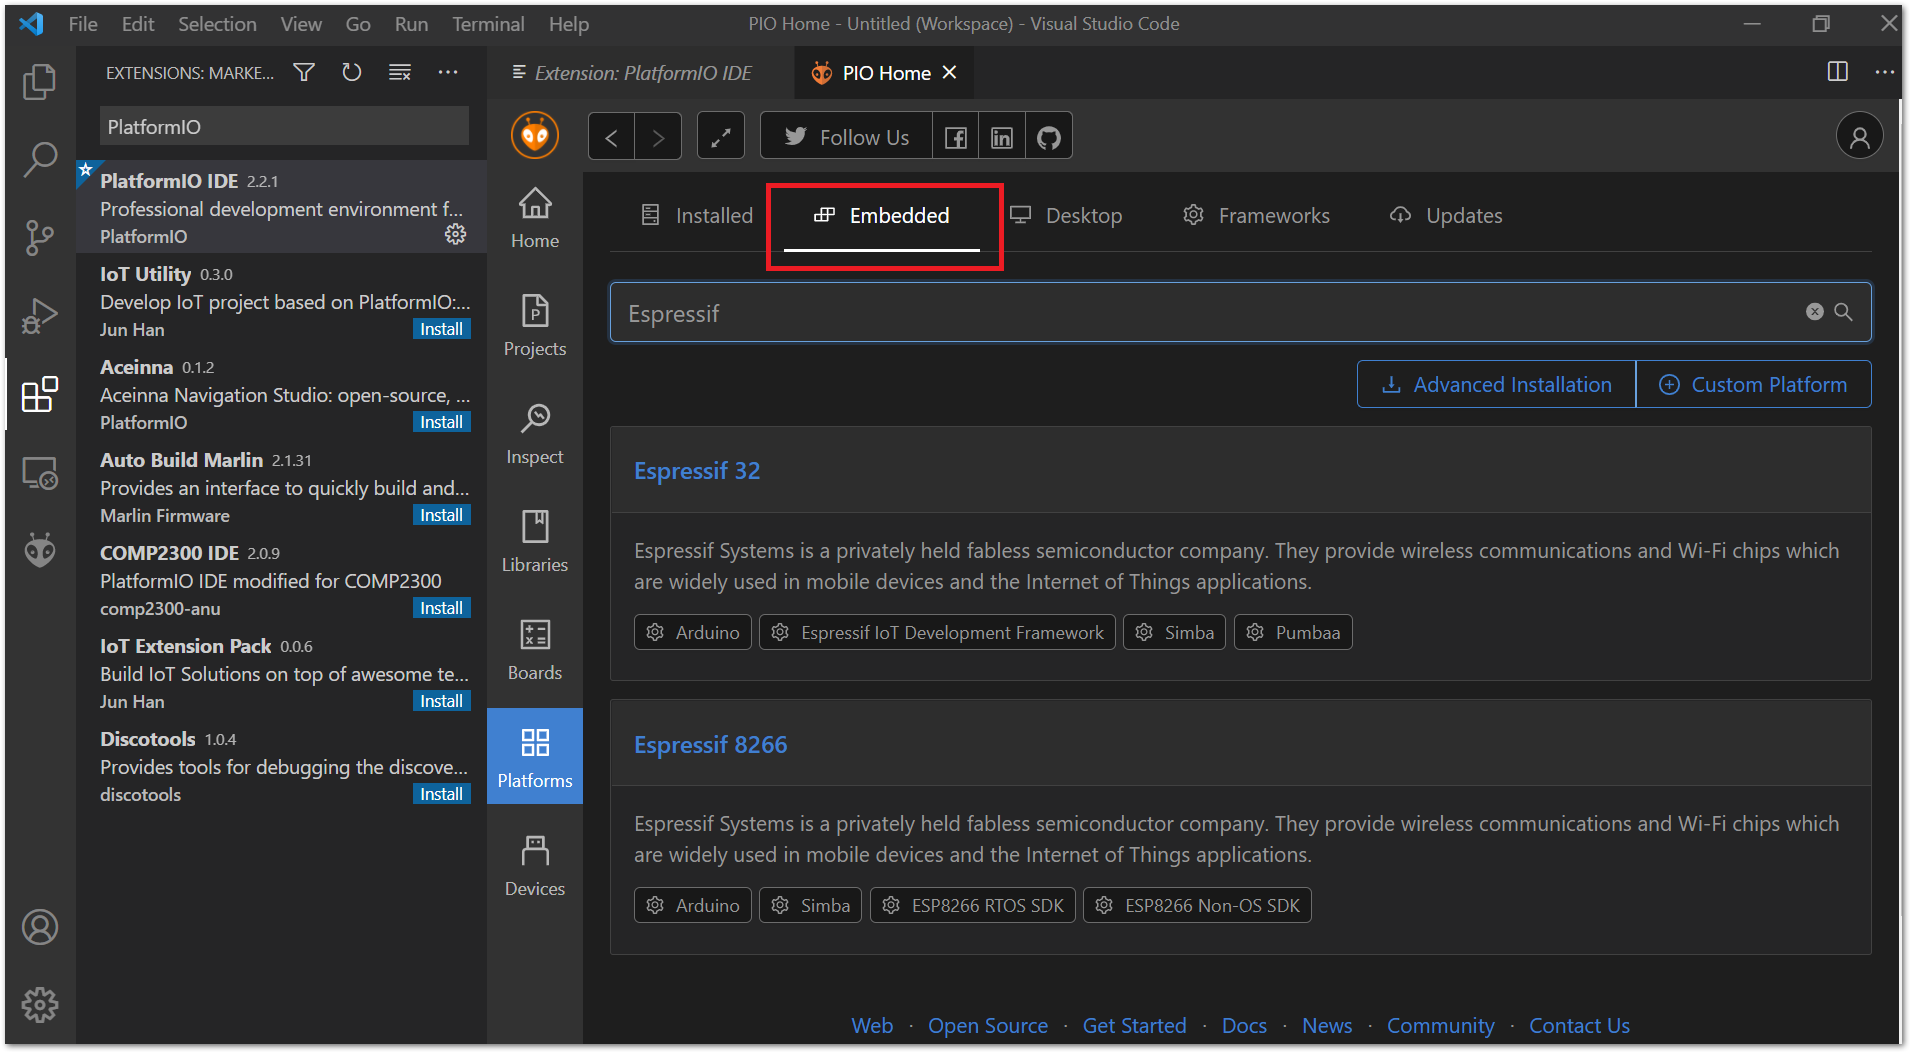Open PlatformIO LinkedIn page icon
Image resolution: width=1911 pixels, height=1053 pixels.
(1002, 137)
